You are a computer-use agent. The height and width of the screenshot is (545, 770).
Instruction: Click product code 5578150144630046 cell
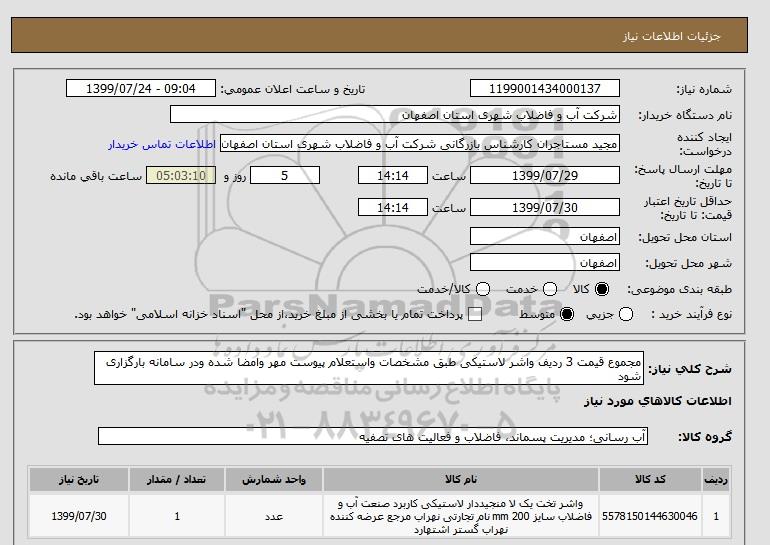650,516
